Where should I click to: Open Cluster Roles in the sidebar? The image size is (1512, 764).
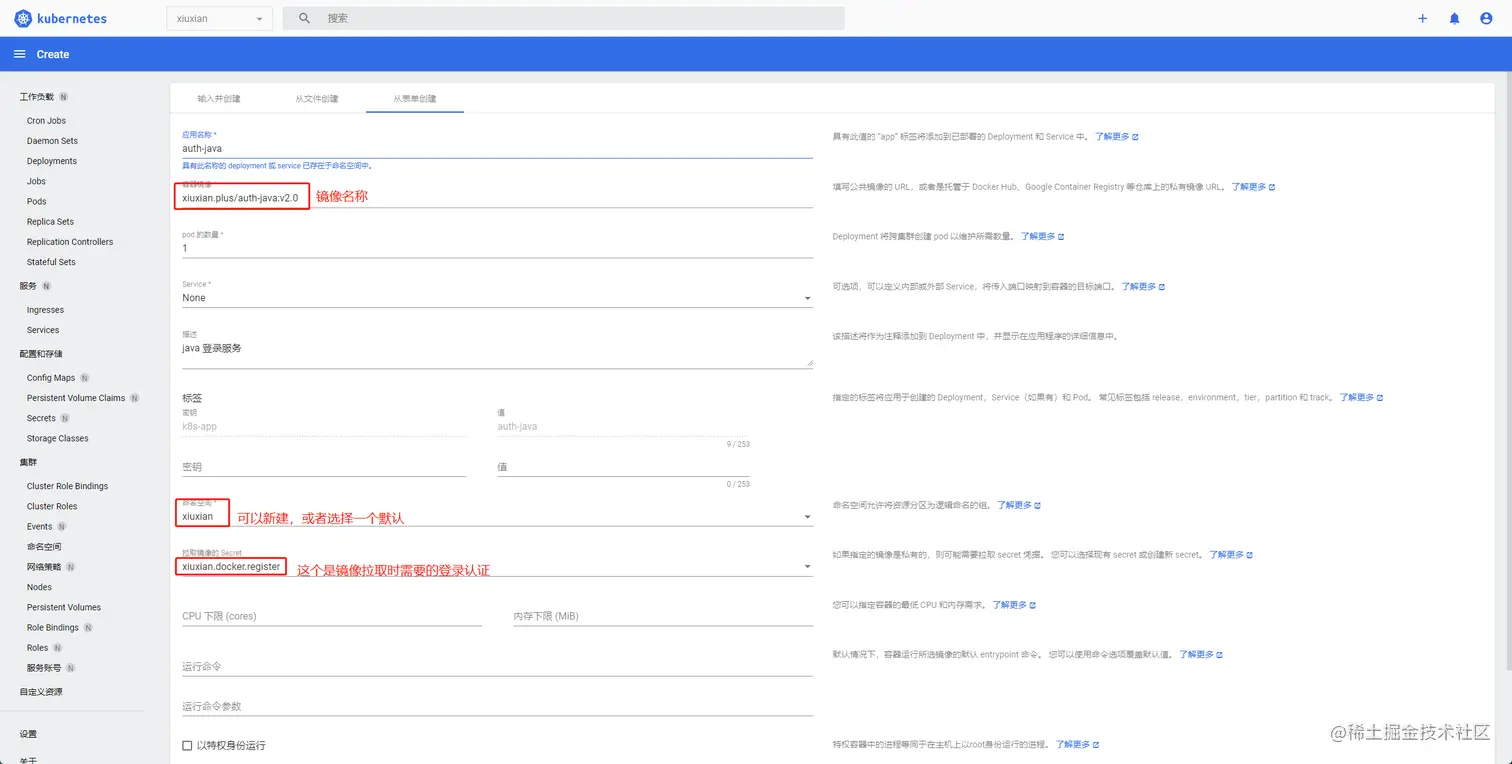pos(52,506)
